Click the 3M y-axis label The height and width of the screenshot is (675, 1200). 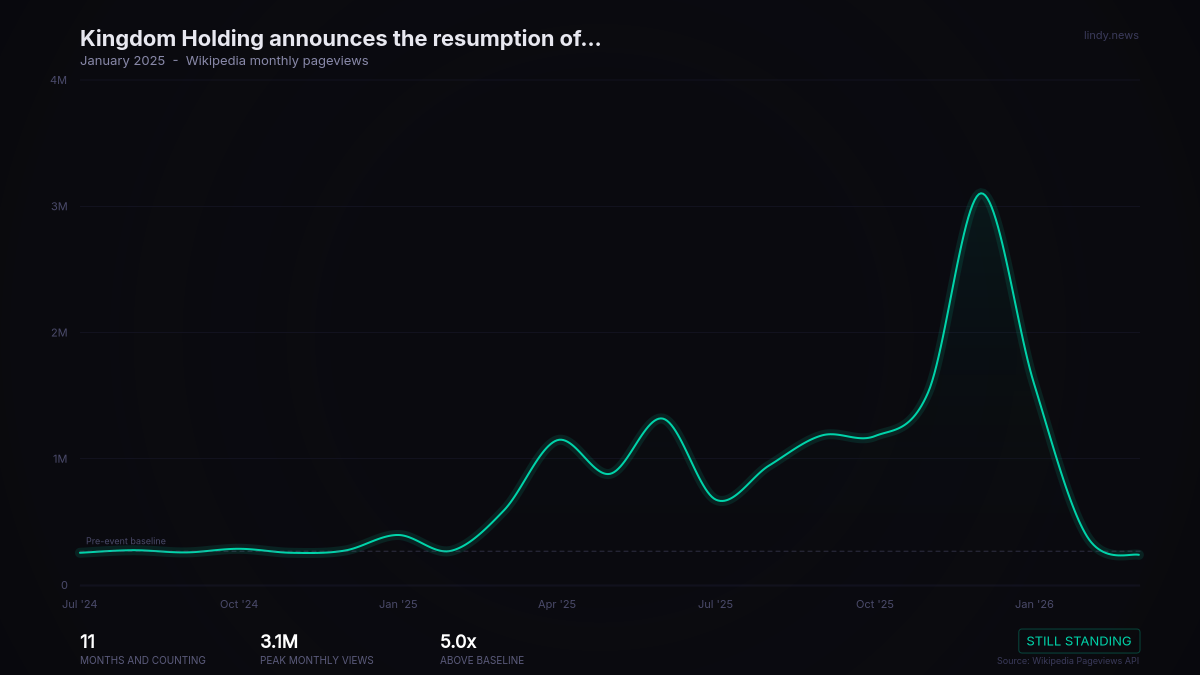point(58,206)
